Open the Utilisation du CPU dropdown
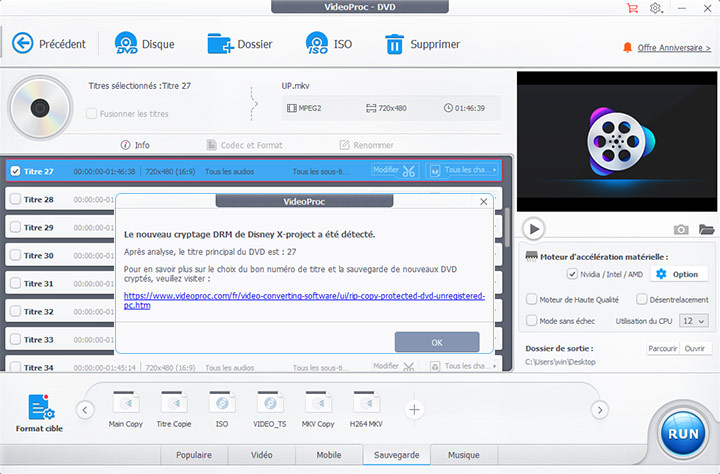Viewport: 720px width, 474px height. pos(693,321)
